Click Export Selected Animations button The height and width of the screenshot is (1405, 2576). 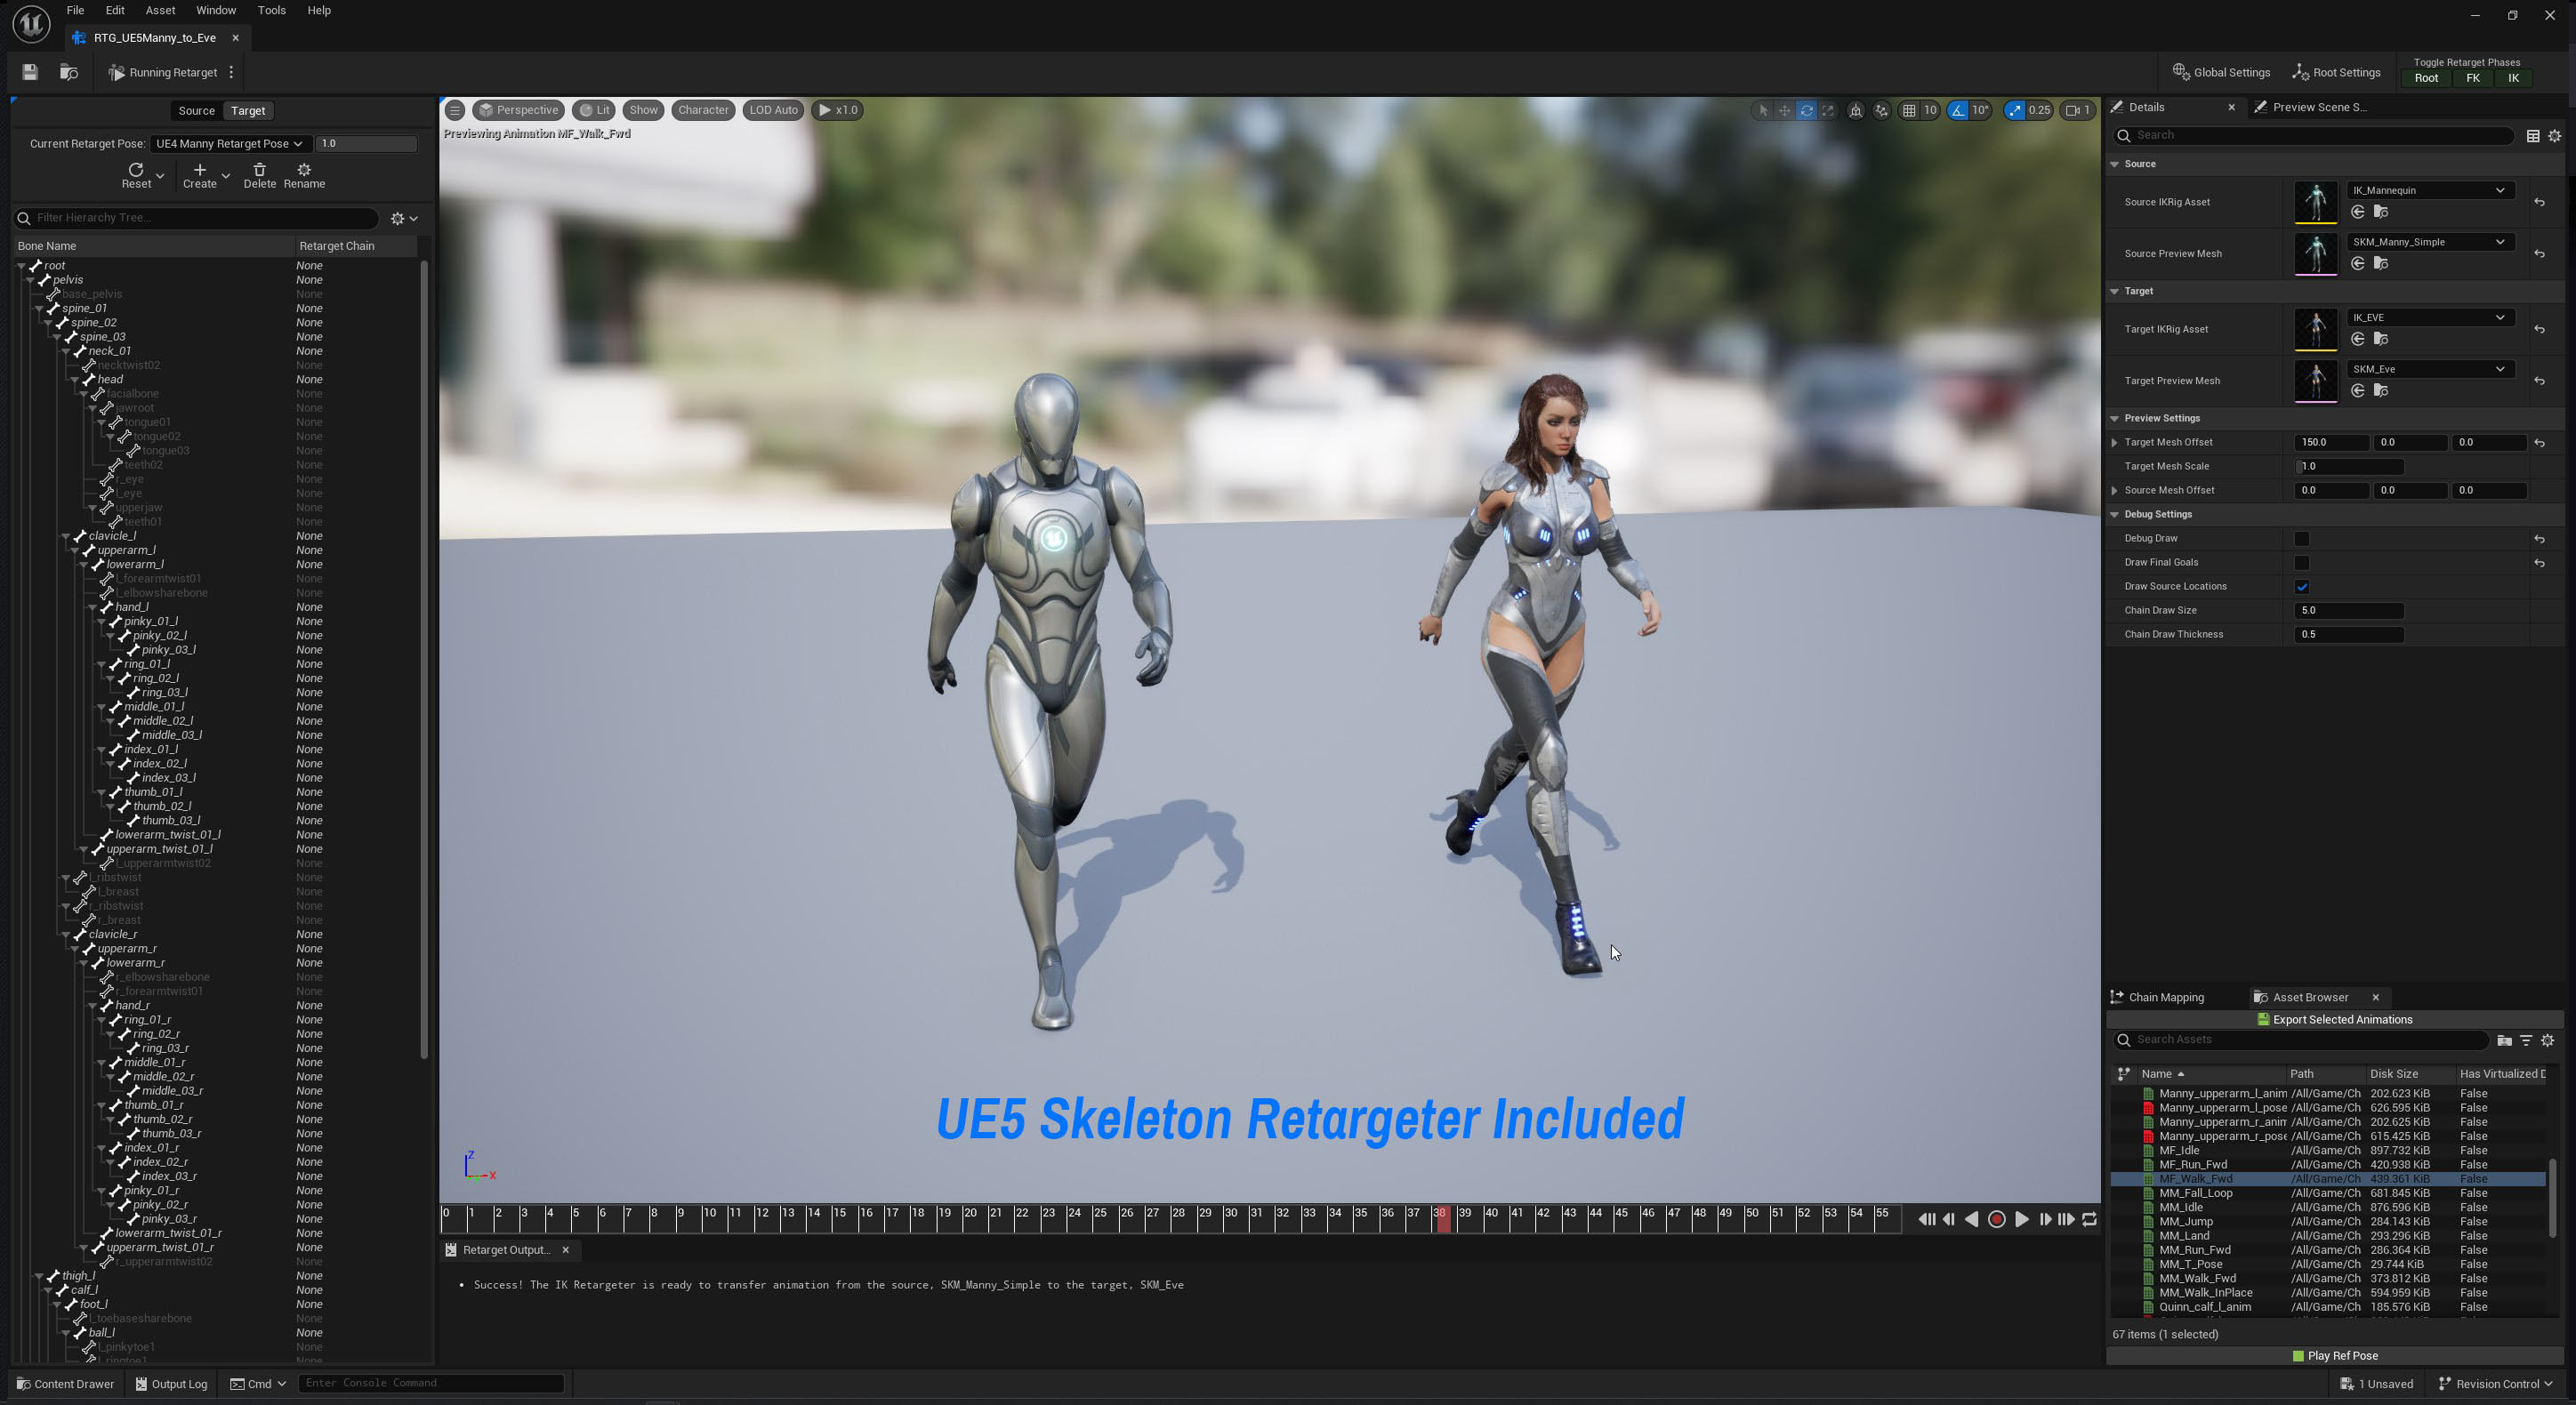(x=2334, y=1020)
